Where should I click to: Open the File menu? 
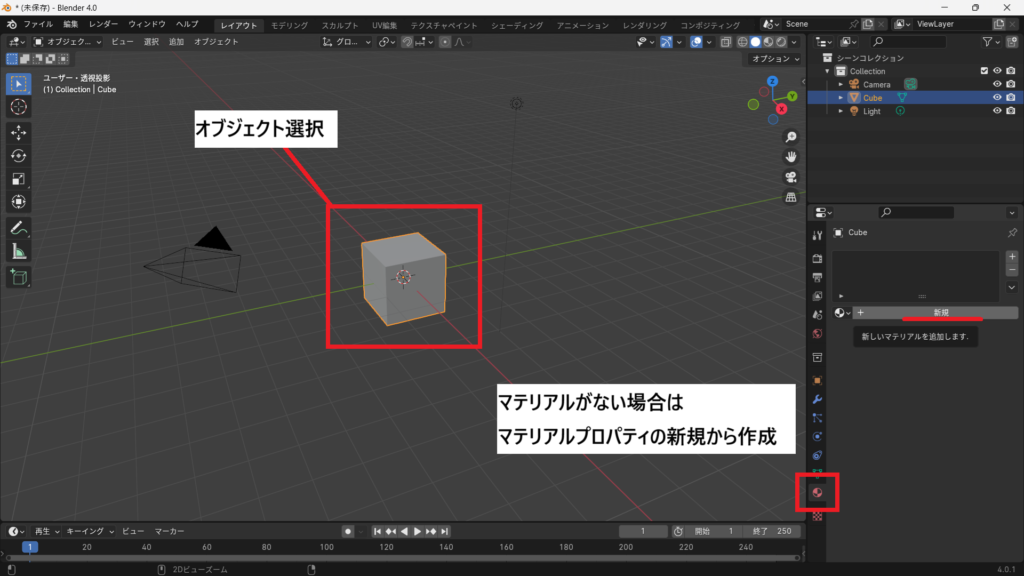click(x=39, y=24)
